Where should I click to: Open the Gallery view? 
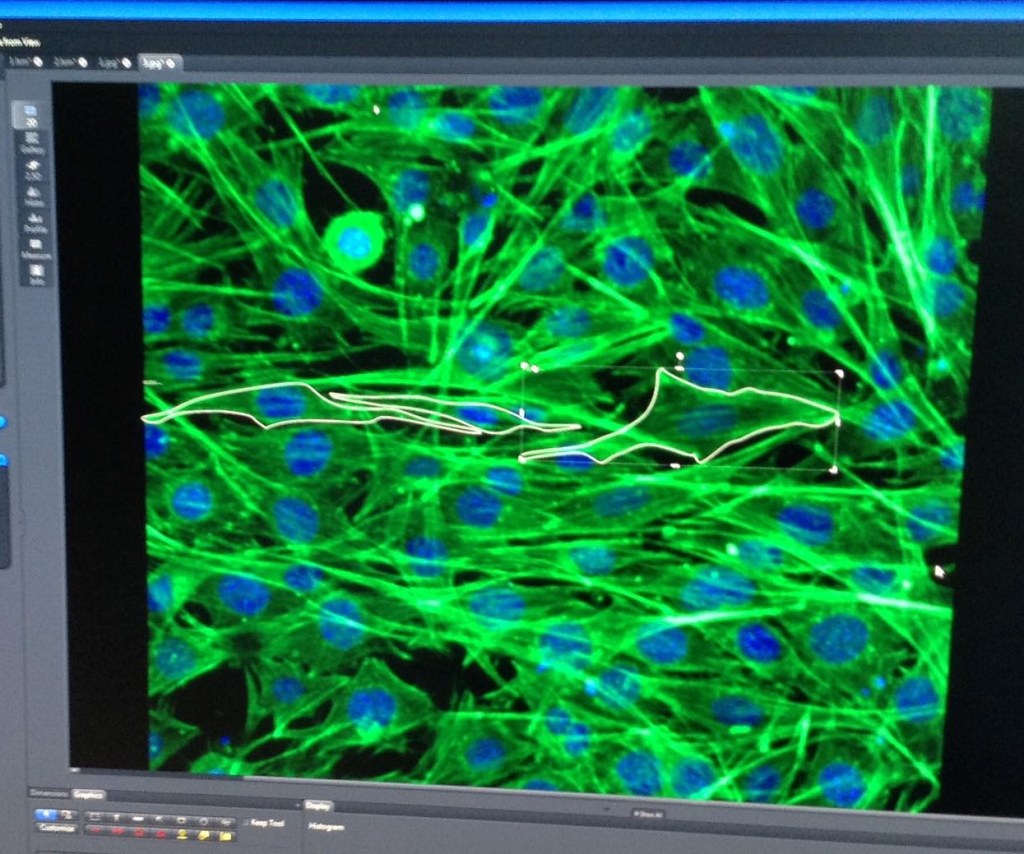[x=32, y=144]
